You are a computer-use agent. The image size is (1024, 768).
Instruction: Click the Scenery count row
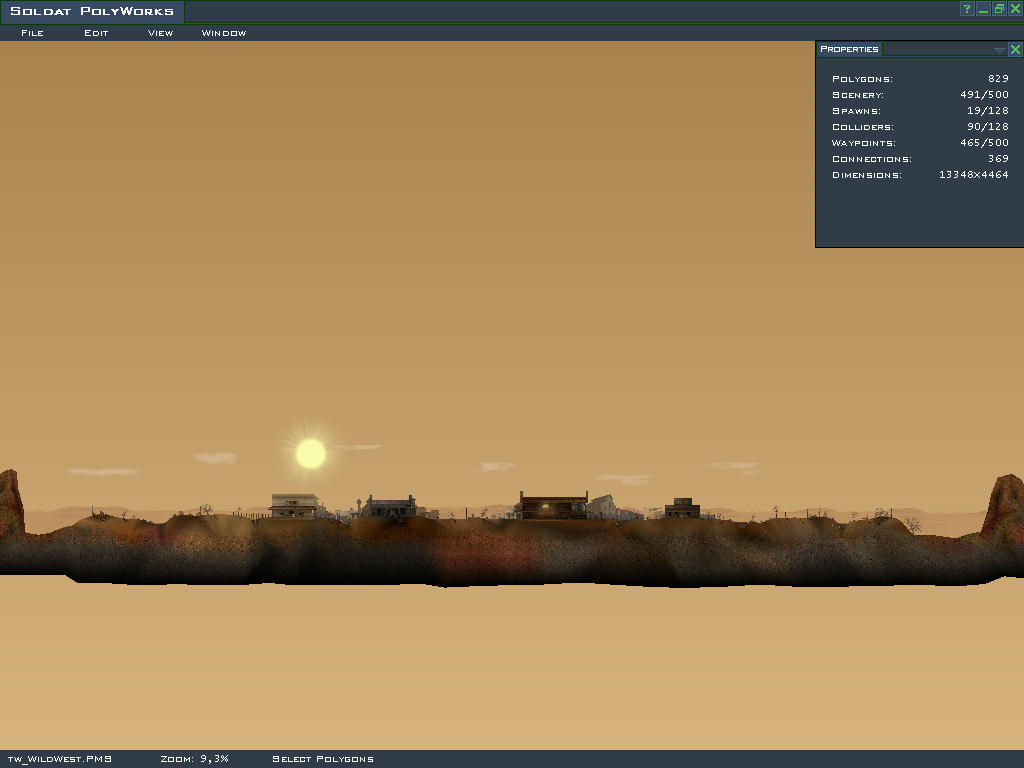(x=919, y=95)
